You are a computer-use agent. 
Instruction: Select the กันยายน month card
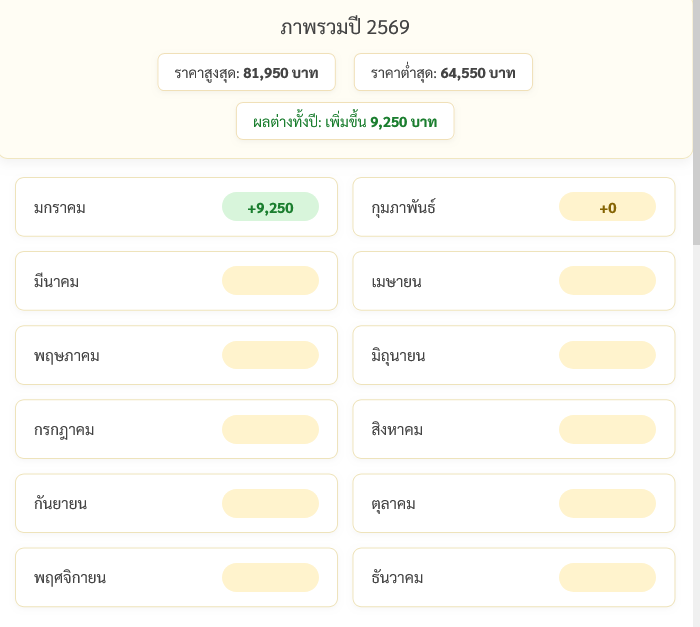(x=120, y=503)
